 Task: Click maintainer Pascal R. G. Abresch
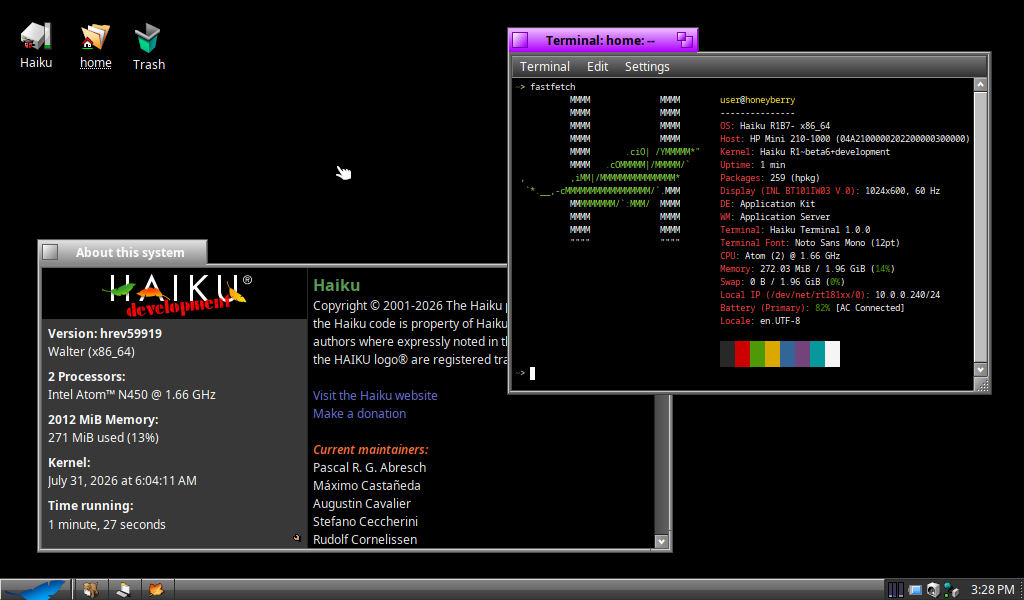pos(369,468)
